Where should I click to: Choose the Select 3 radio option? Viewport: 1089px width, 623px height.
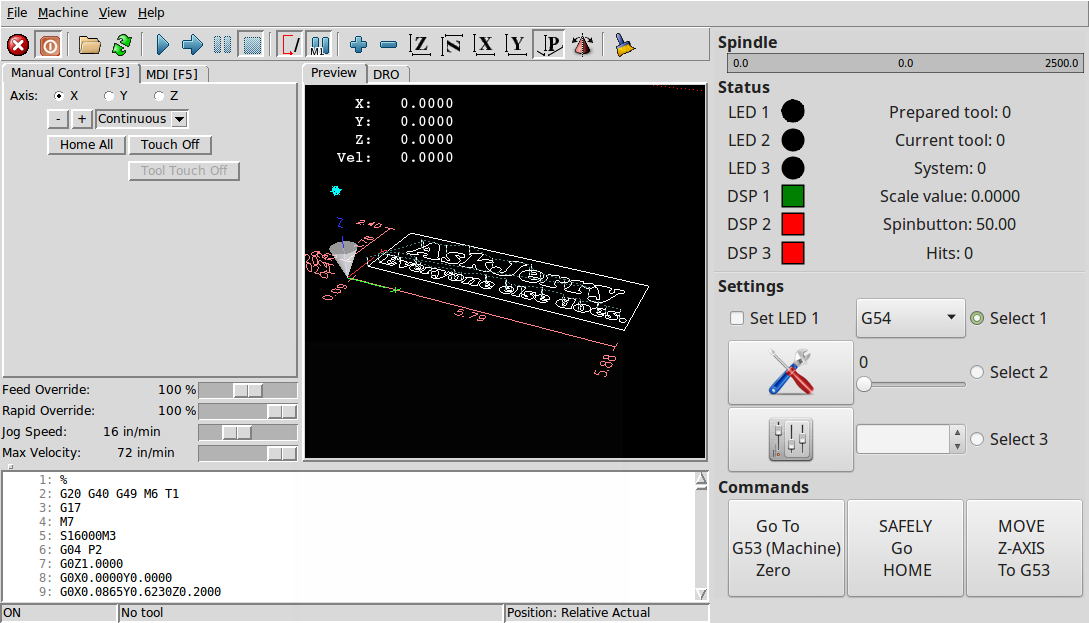click(977, 439)
